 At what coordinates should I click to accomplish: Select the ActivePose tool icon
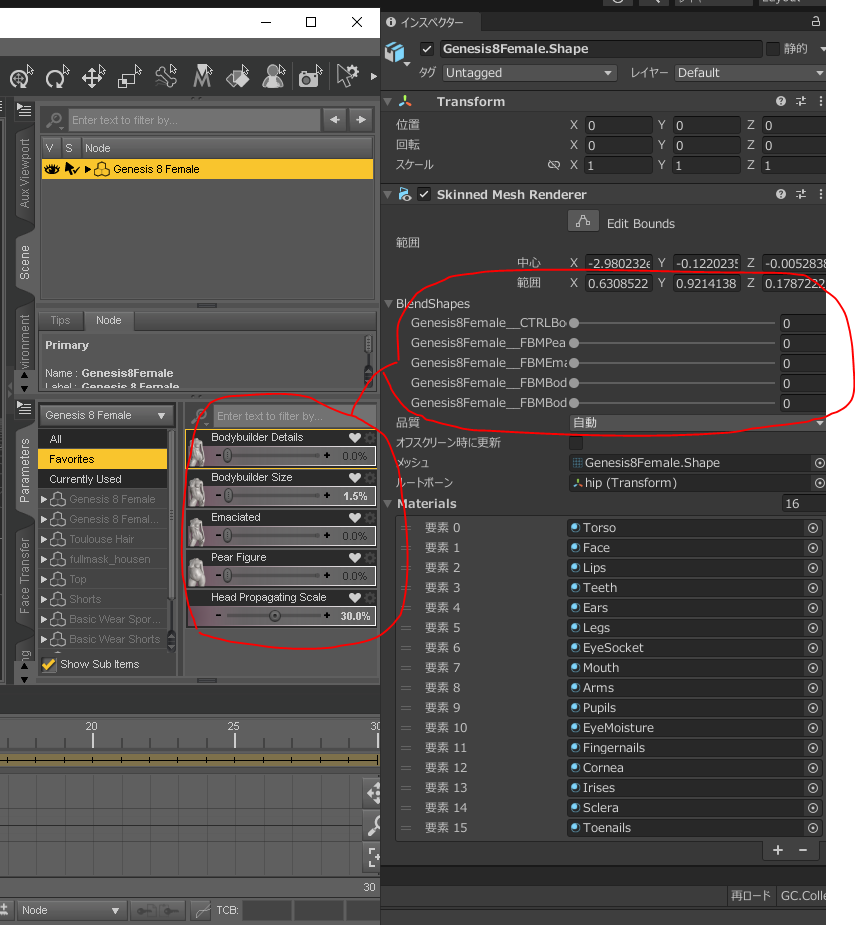tap(166, 77)
